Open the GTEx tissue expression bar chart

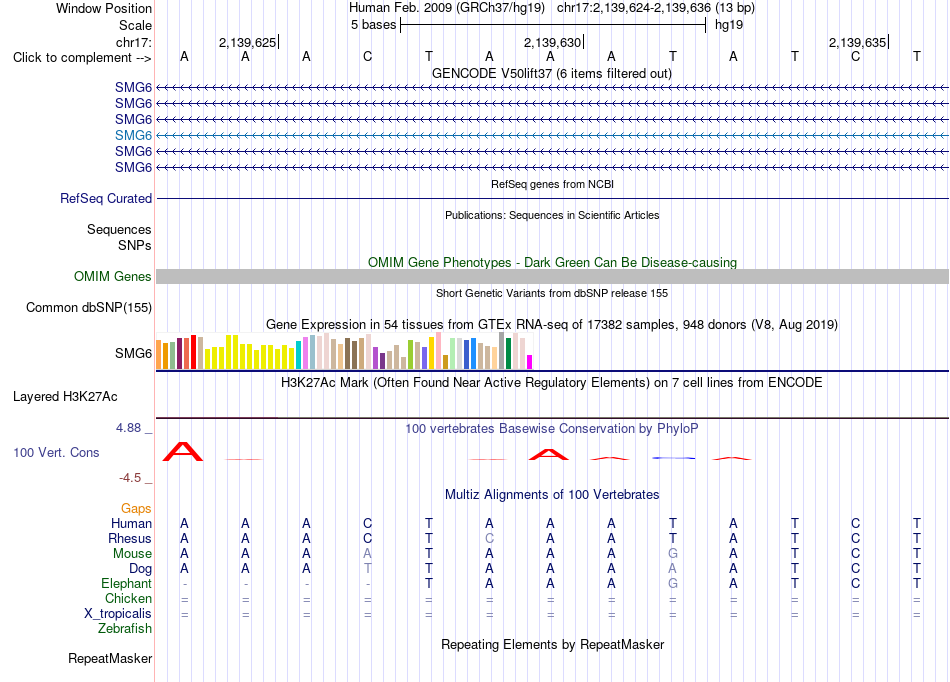[344, 351]
